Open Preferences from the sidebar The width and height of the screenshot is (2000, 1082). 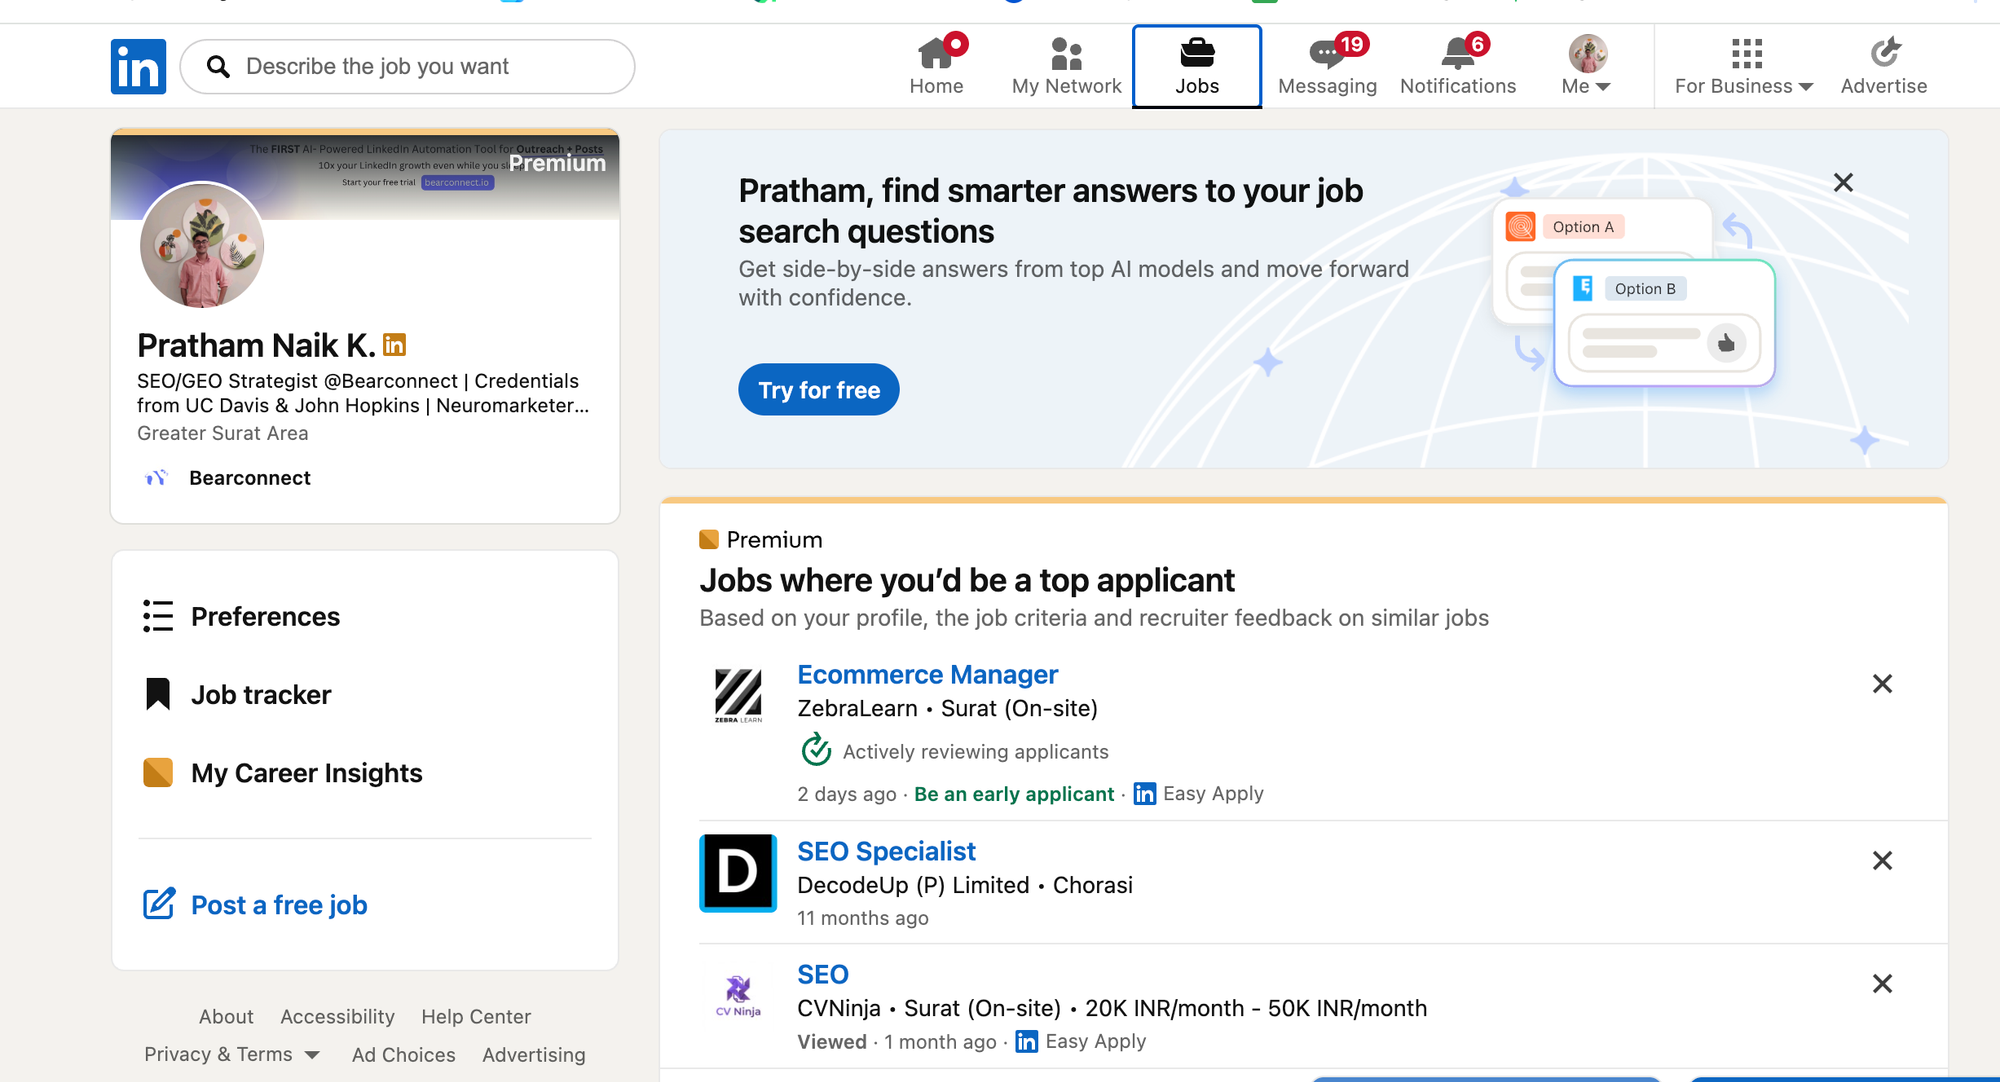(x=266, y=616)
